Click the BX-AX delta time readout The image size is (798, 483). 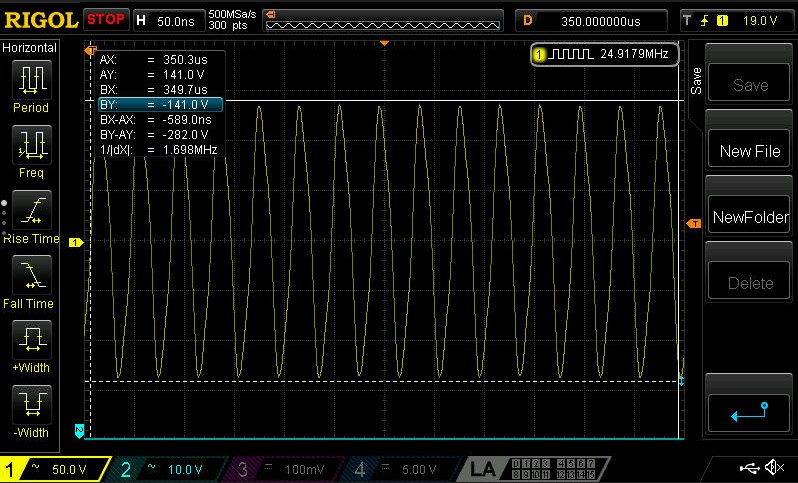tap(160, 120)
